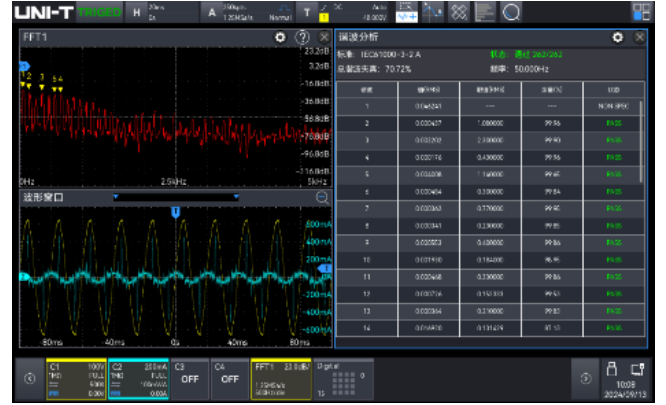Viewport: 666px width, 405px height.
Task: Open the top-right window layout icon
Action: click(641, 12)
